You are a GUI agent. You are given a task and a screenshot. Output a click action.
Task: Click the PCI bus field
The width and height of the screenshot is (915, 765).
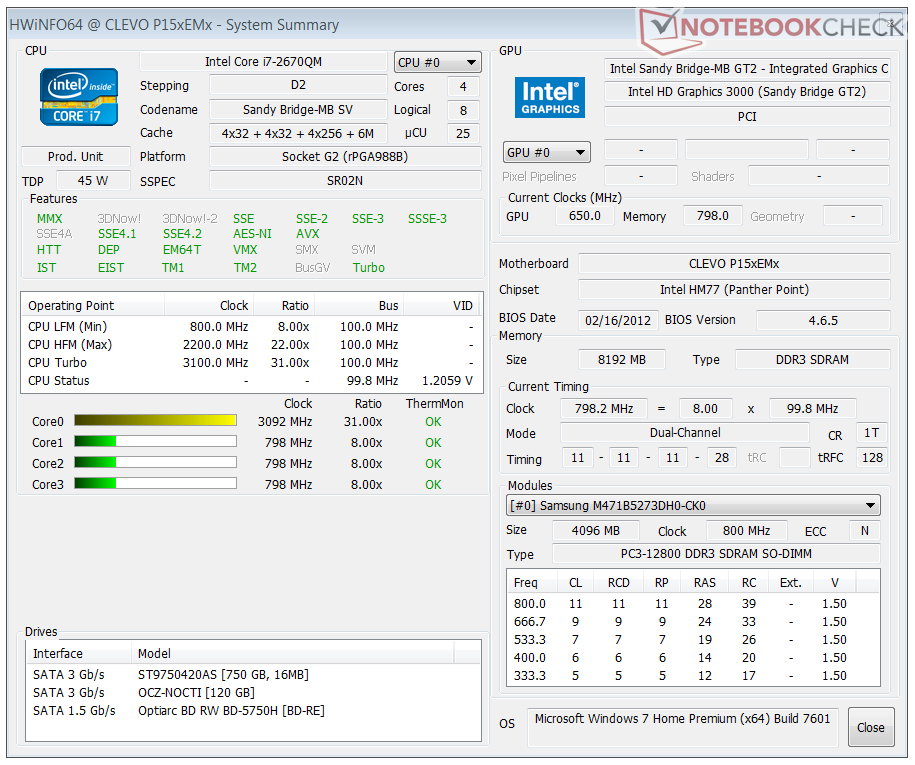coord(747,116)
